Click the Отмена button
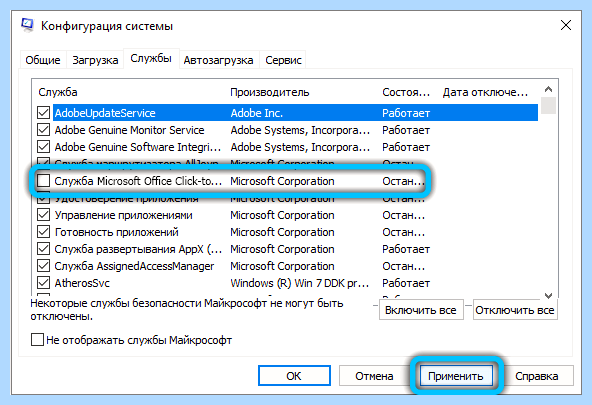The width and height of the screenshot is (592, 405). (x=374, y=376)
